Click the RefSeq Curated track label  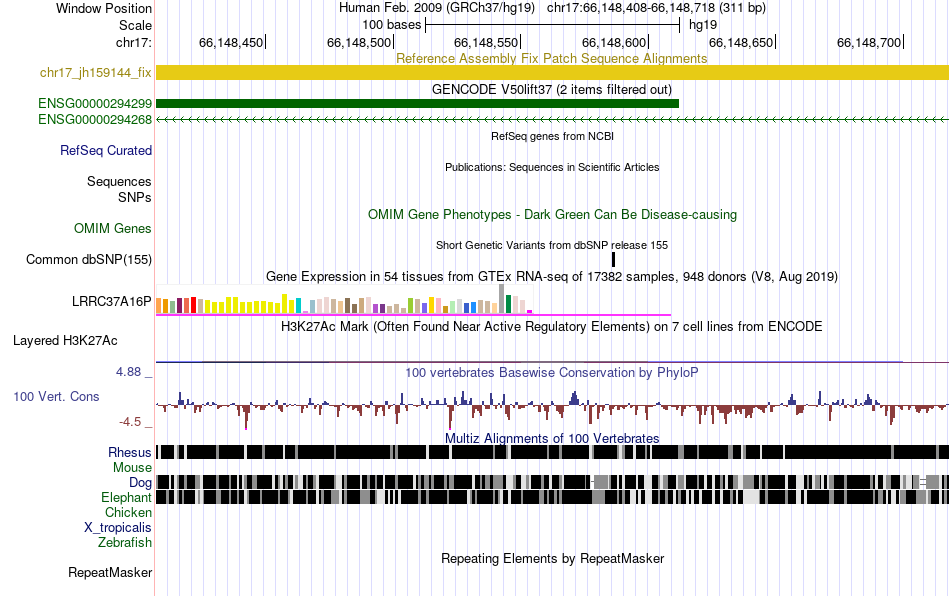[106, 150]
